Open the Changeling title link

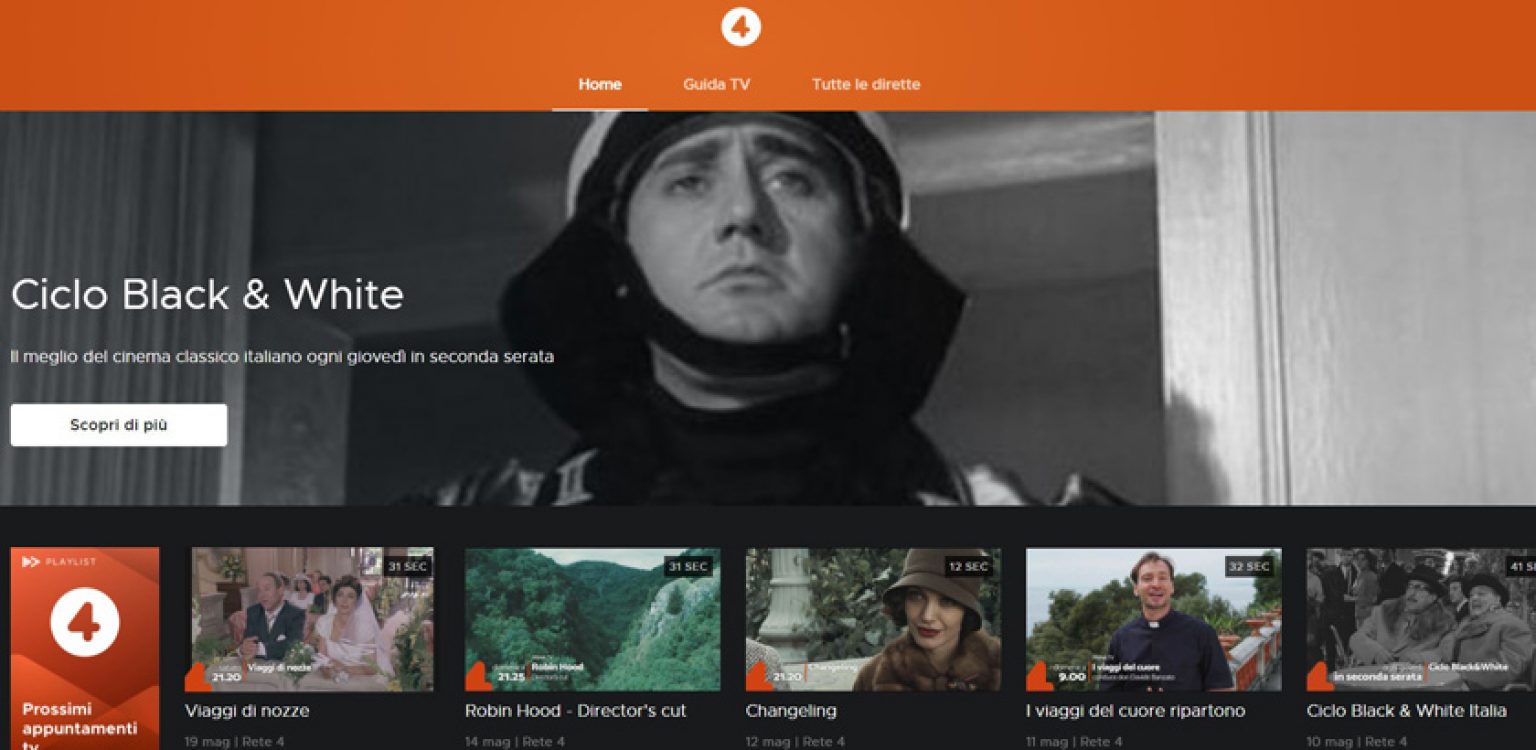(791, 711)
